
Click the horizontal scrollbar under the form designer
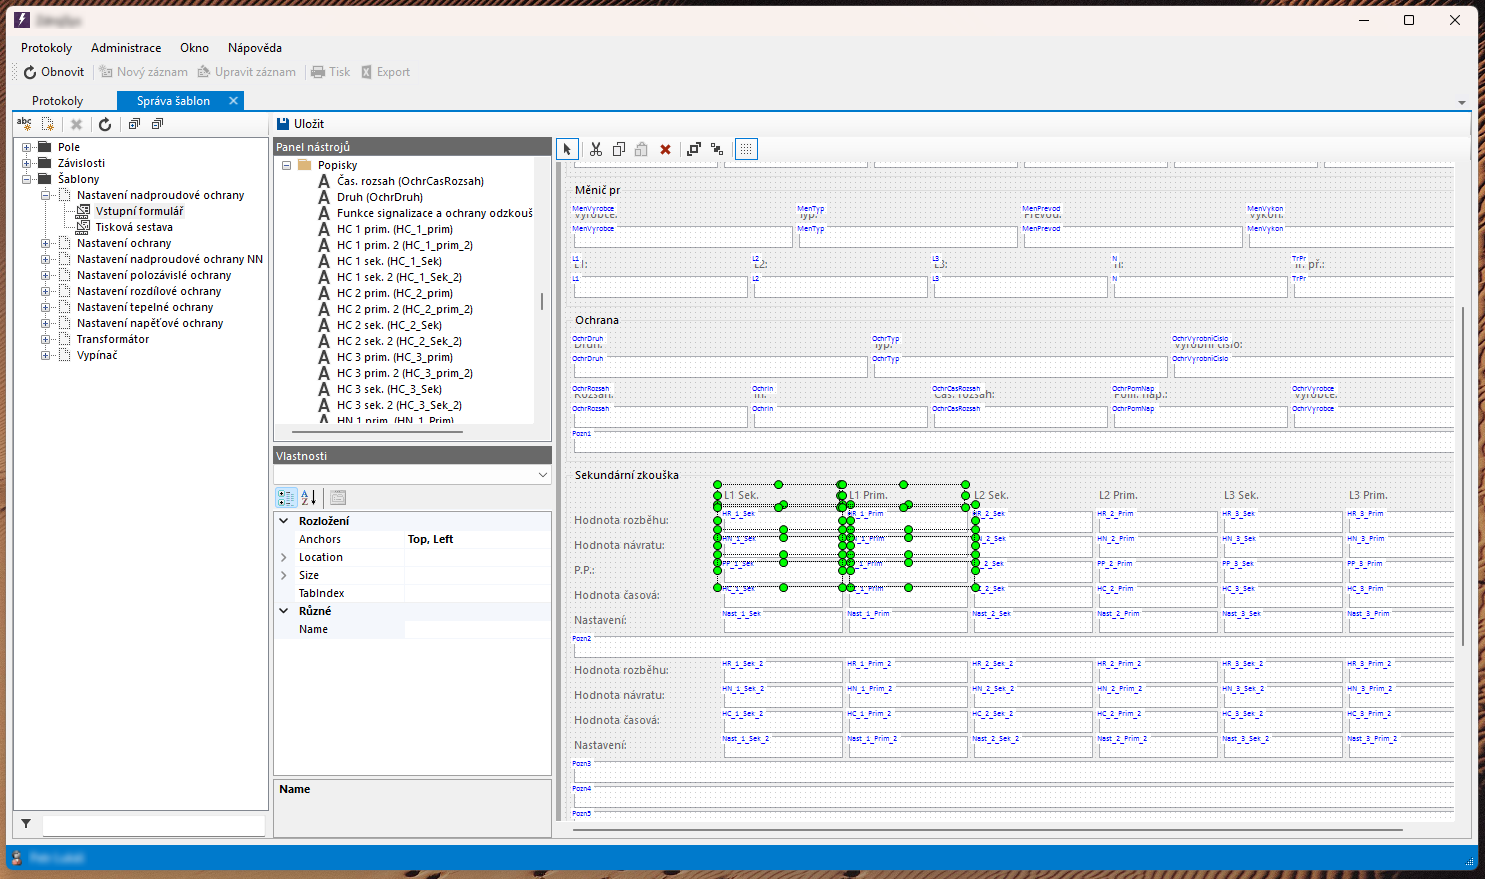tap(986, 829)
